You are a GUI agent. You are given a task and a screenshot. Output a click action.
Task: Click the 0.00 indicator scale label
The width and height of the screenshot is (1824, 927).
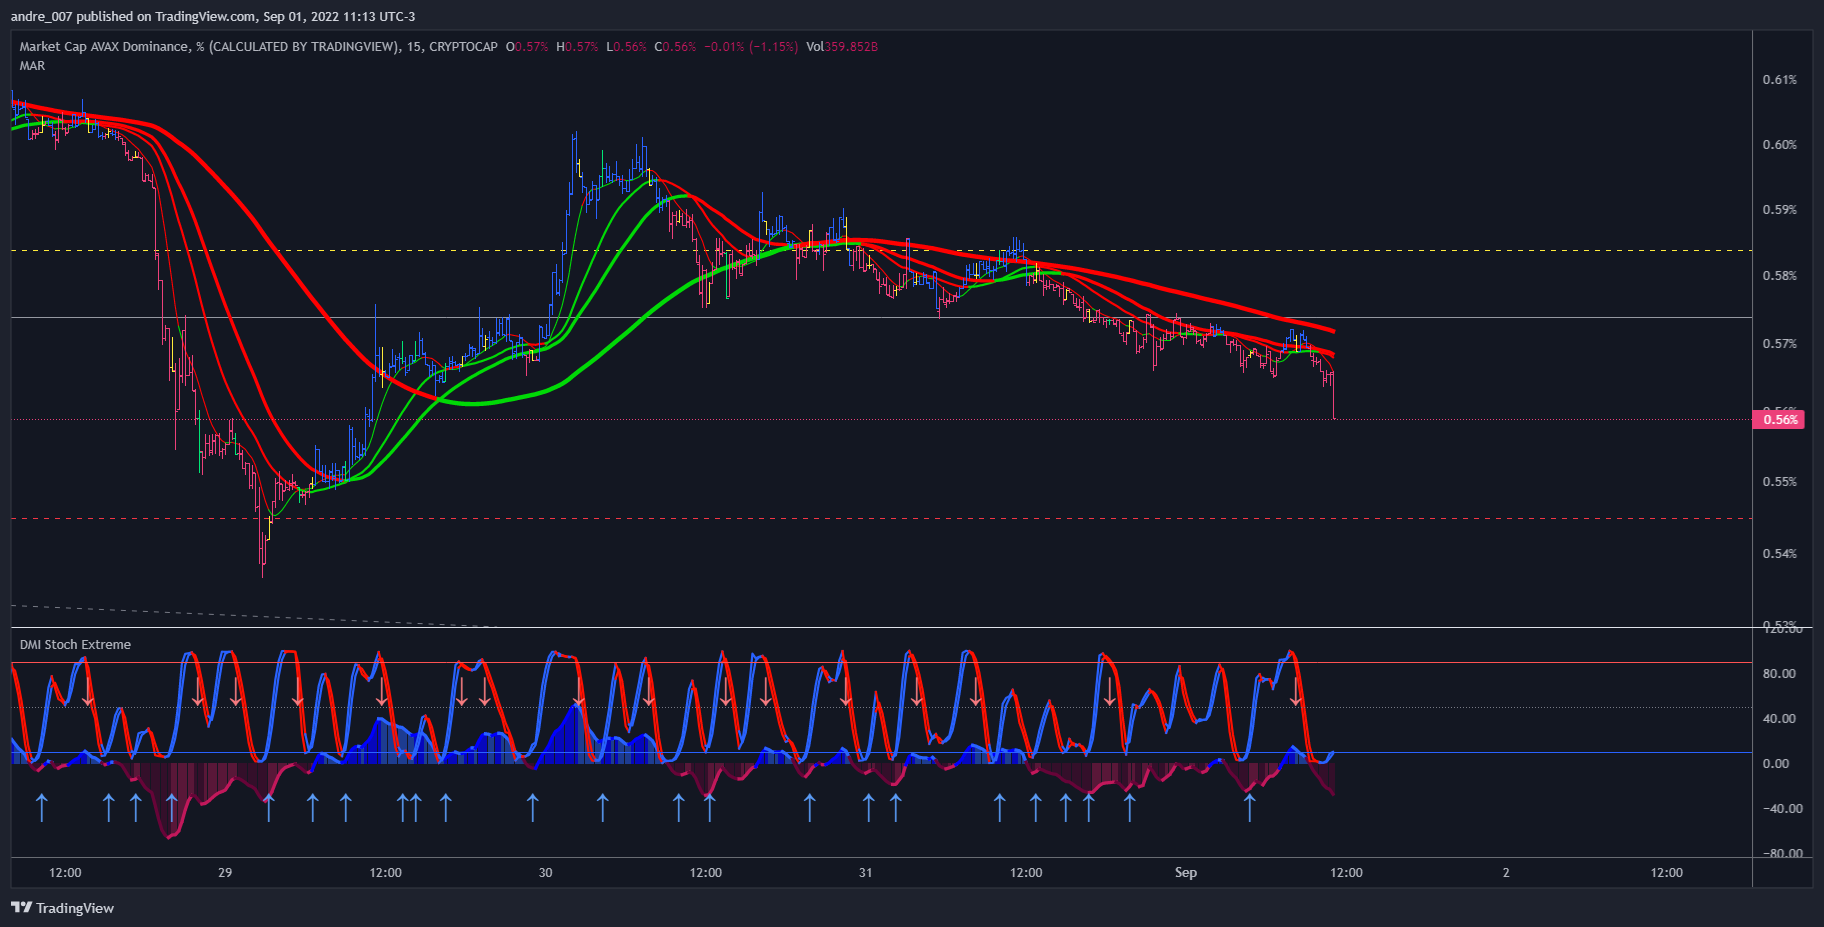point(1776,764)
